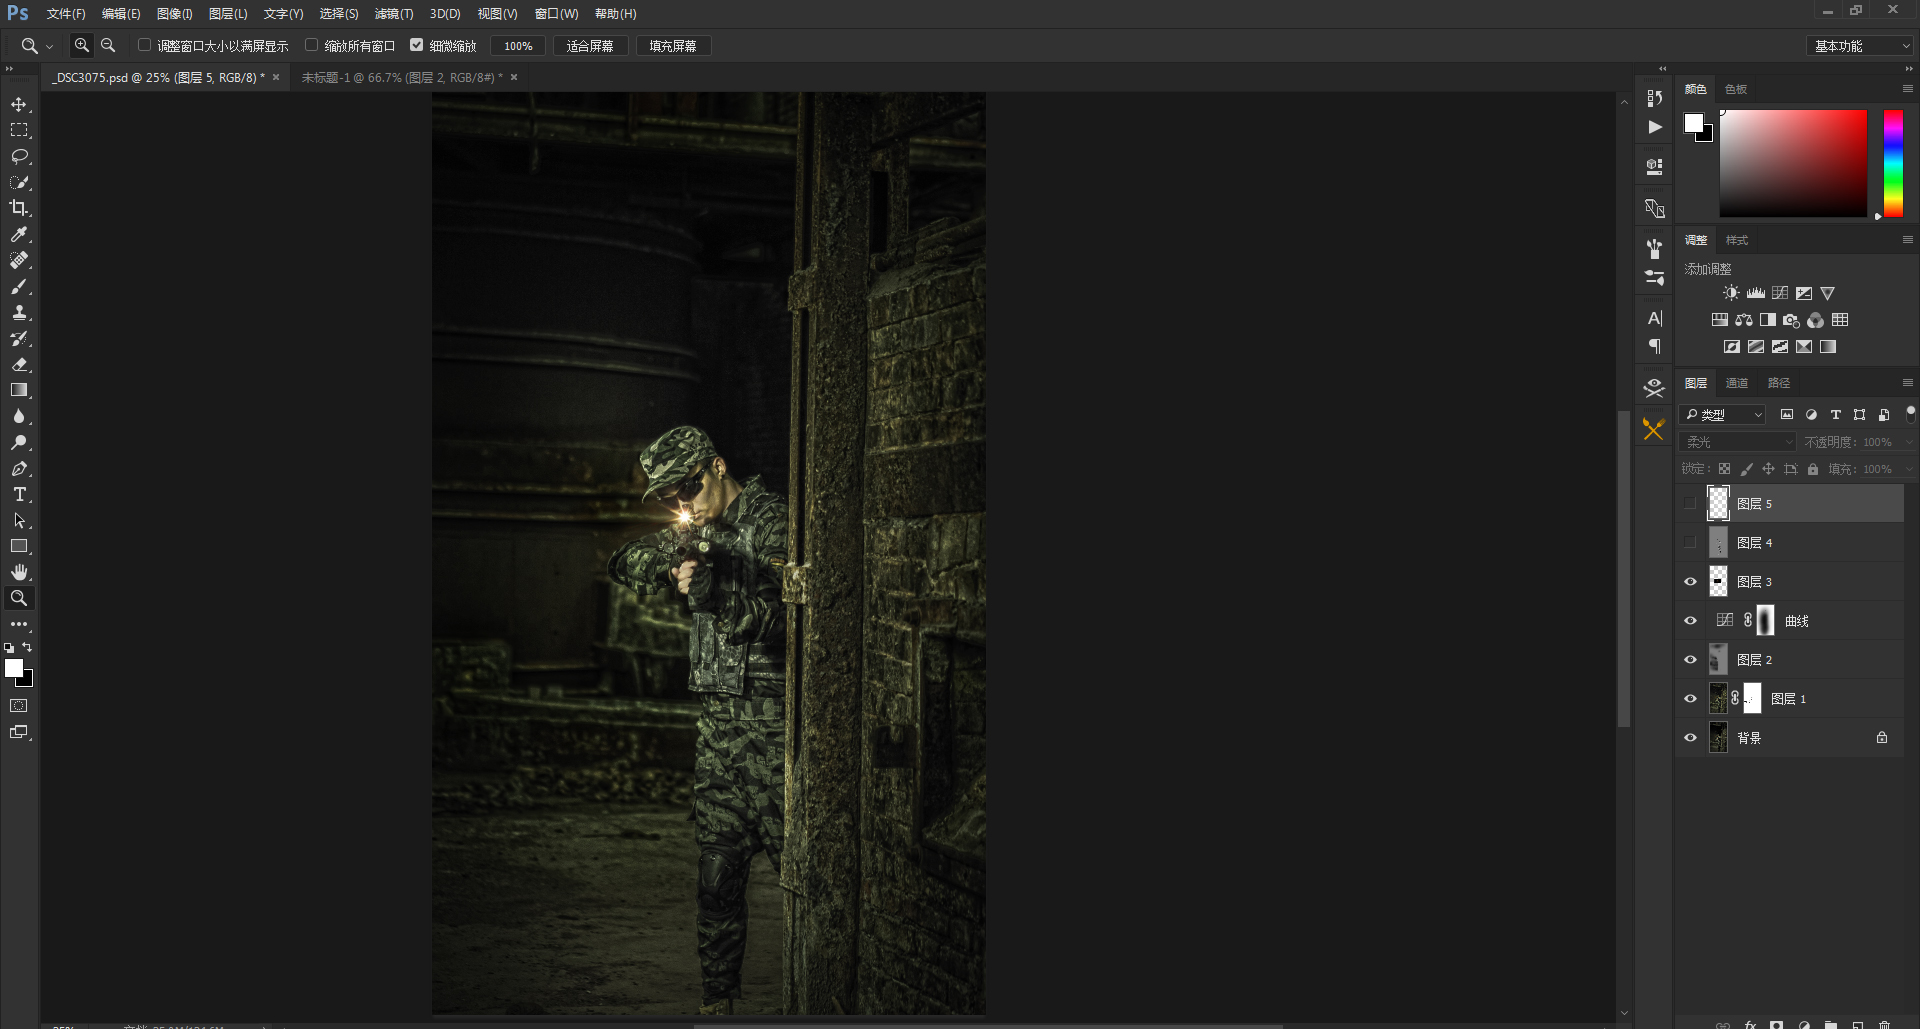This screenshot has height=1029, width=1920.
Task: Select the Horizontal Type tool
Action: pyautogui.click(x=19, y=495)
